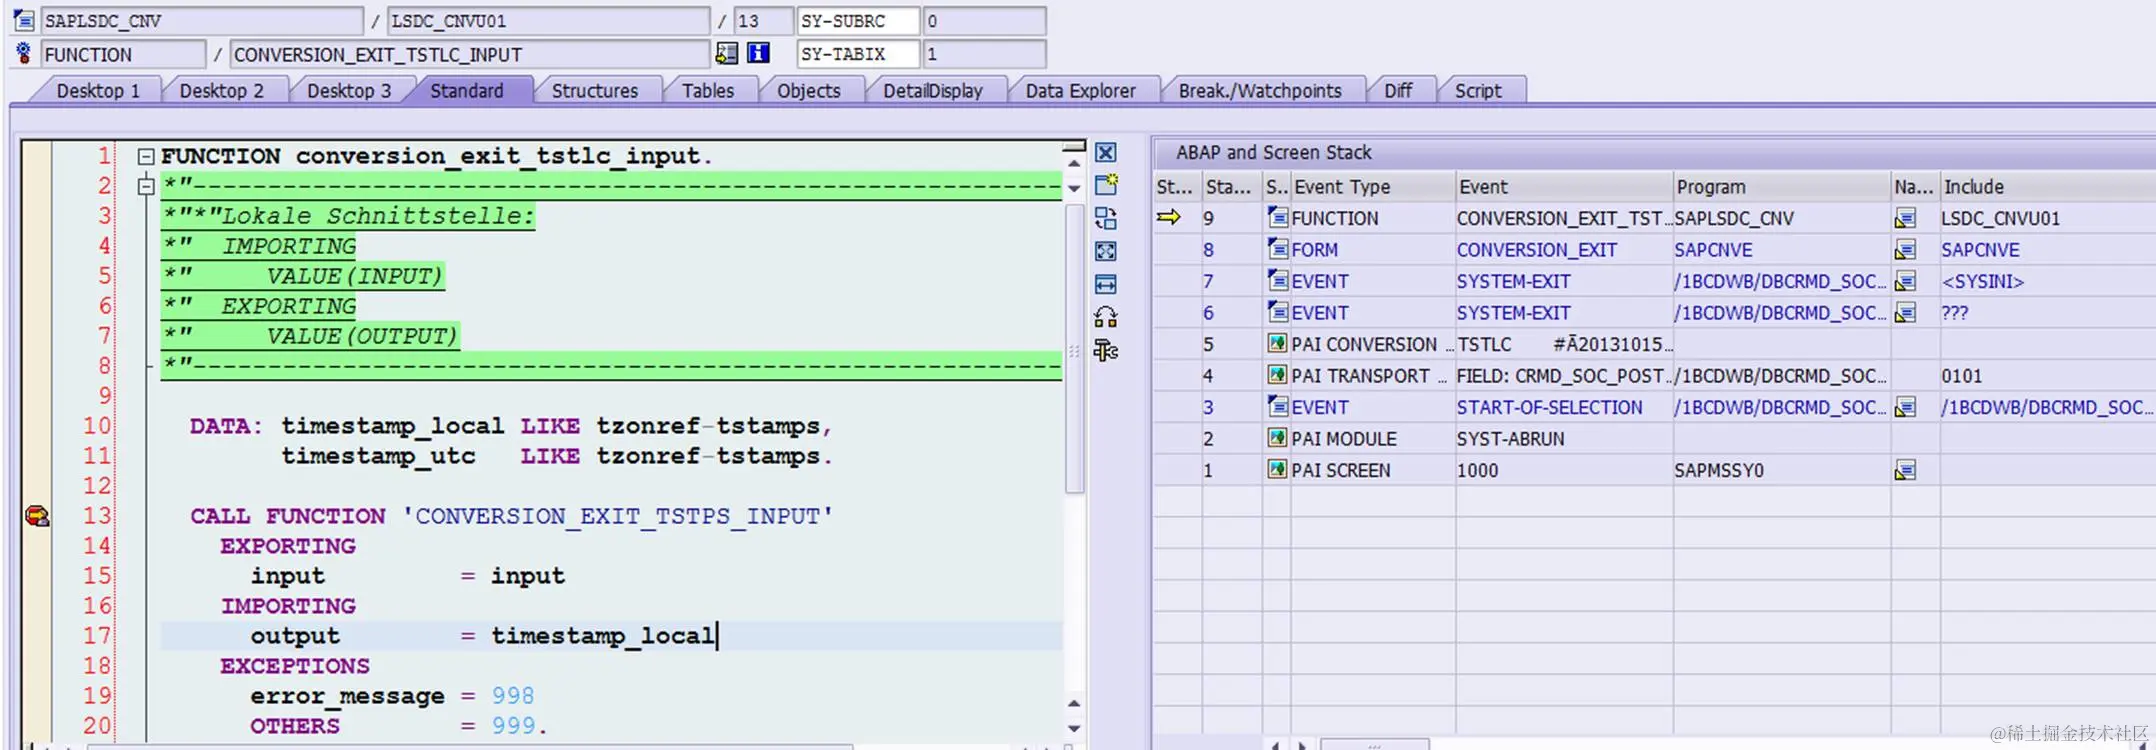
Task: Click line 17 output = timestamp_local
Action: [x=483, y=636]
